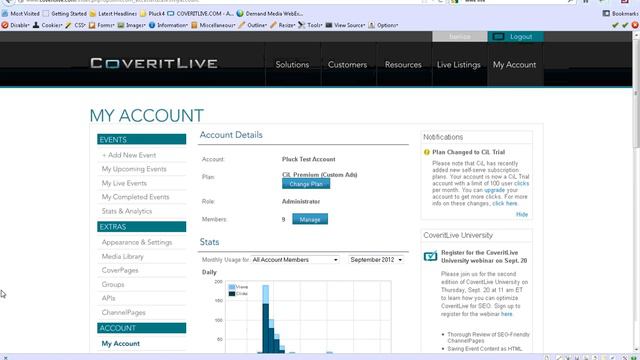
Task: Click the CoverItLive University webinar icon
Action: [430, 256]
